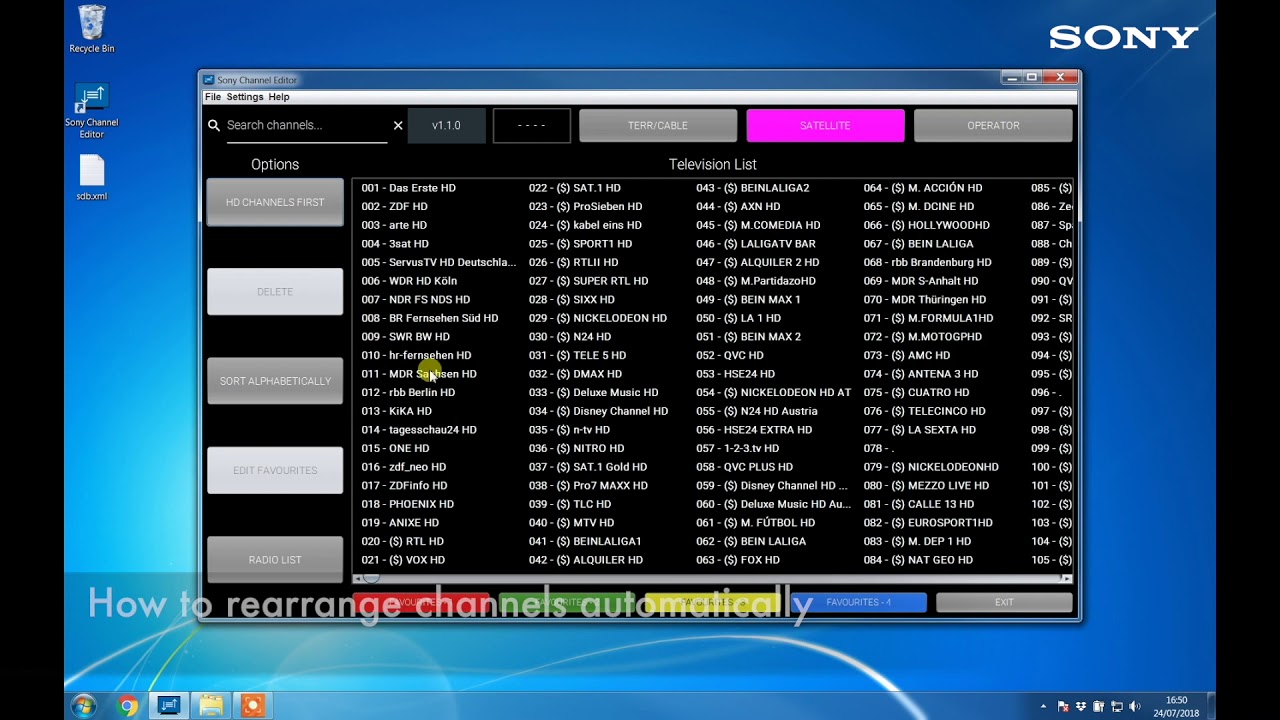Select channel 052 - QVC HD
Image resolution: width=1280 pixels, height=720 pixels.
click(729, 355)
